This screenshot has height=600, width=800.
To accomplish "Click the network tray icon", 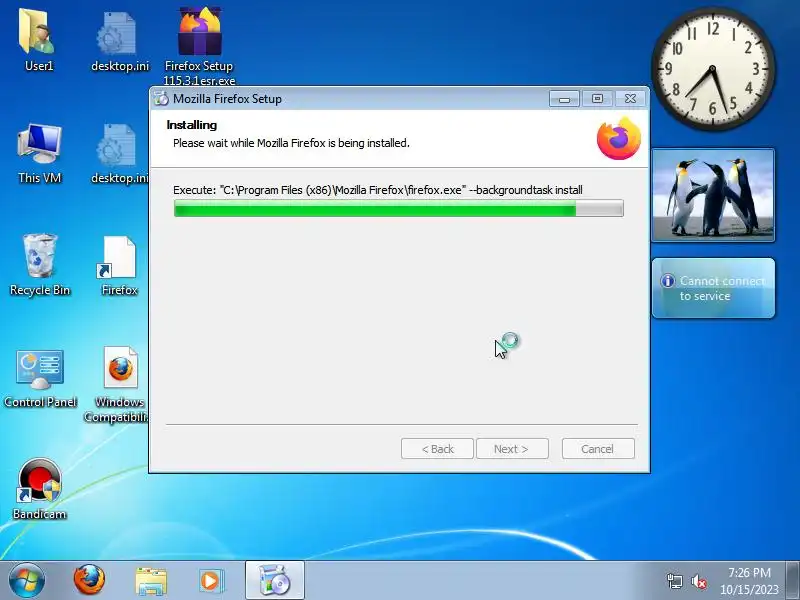I will 674,581.
